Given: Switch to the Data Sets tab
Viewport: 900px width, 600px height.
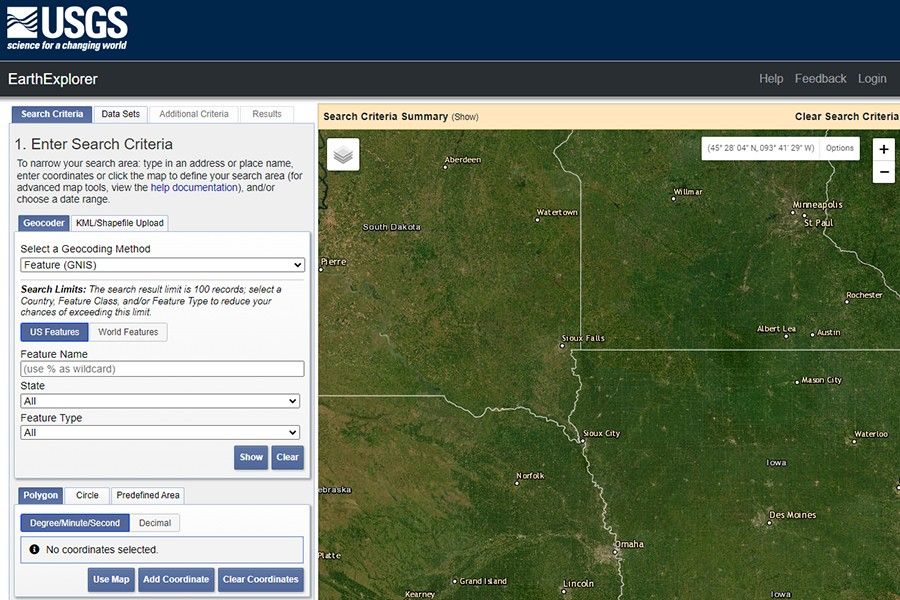Looking at the screenshot, I should click(x=120, y=113).
